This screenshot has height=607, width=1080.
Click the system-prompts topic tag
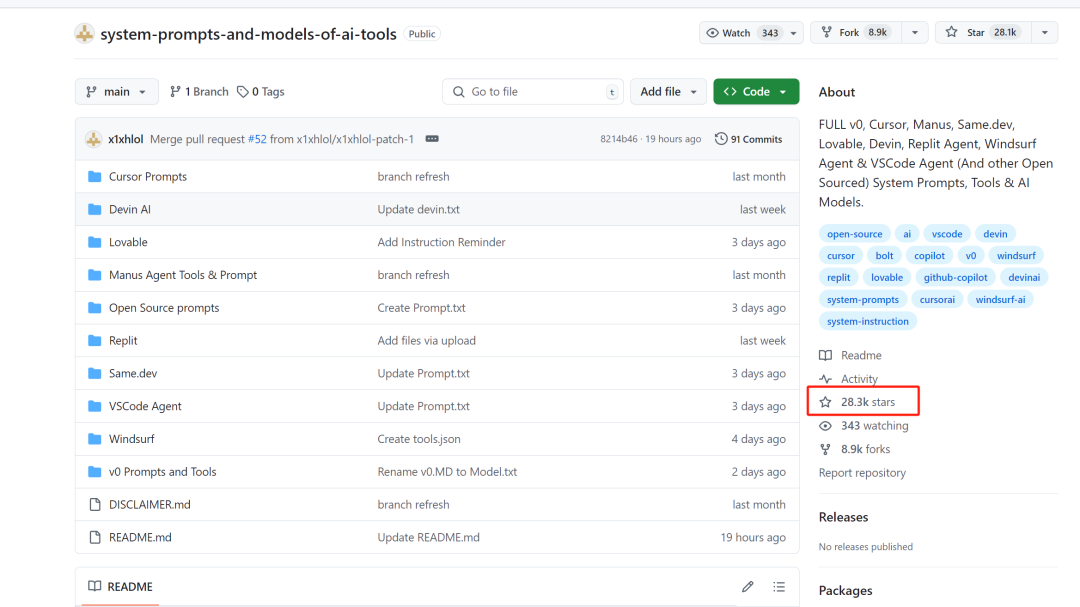coord(862,300)
